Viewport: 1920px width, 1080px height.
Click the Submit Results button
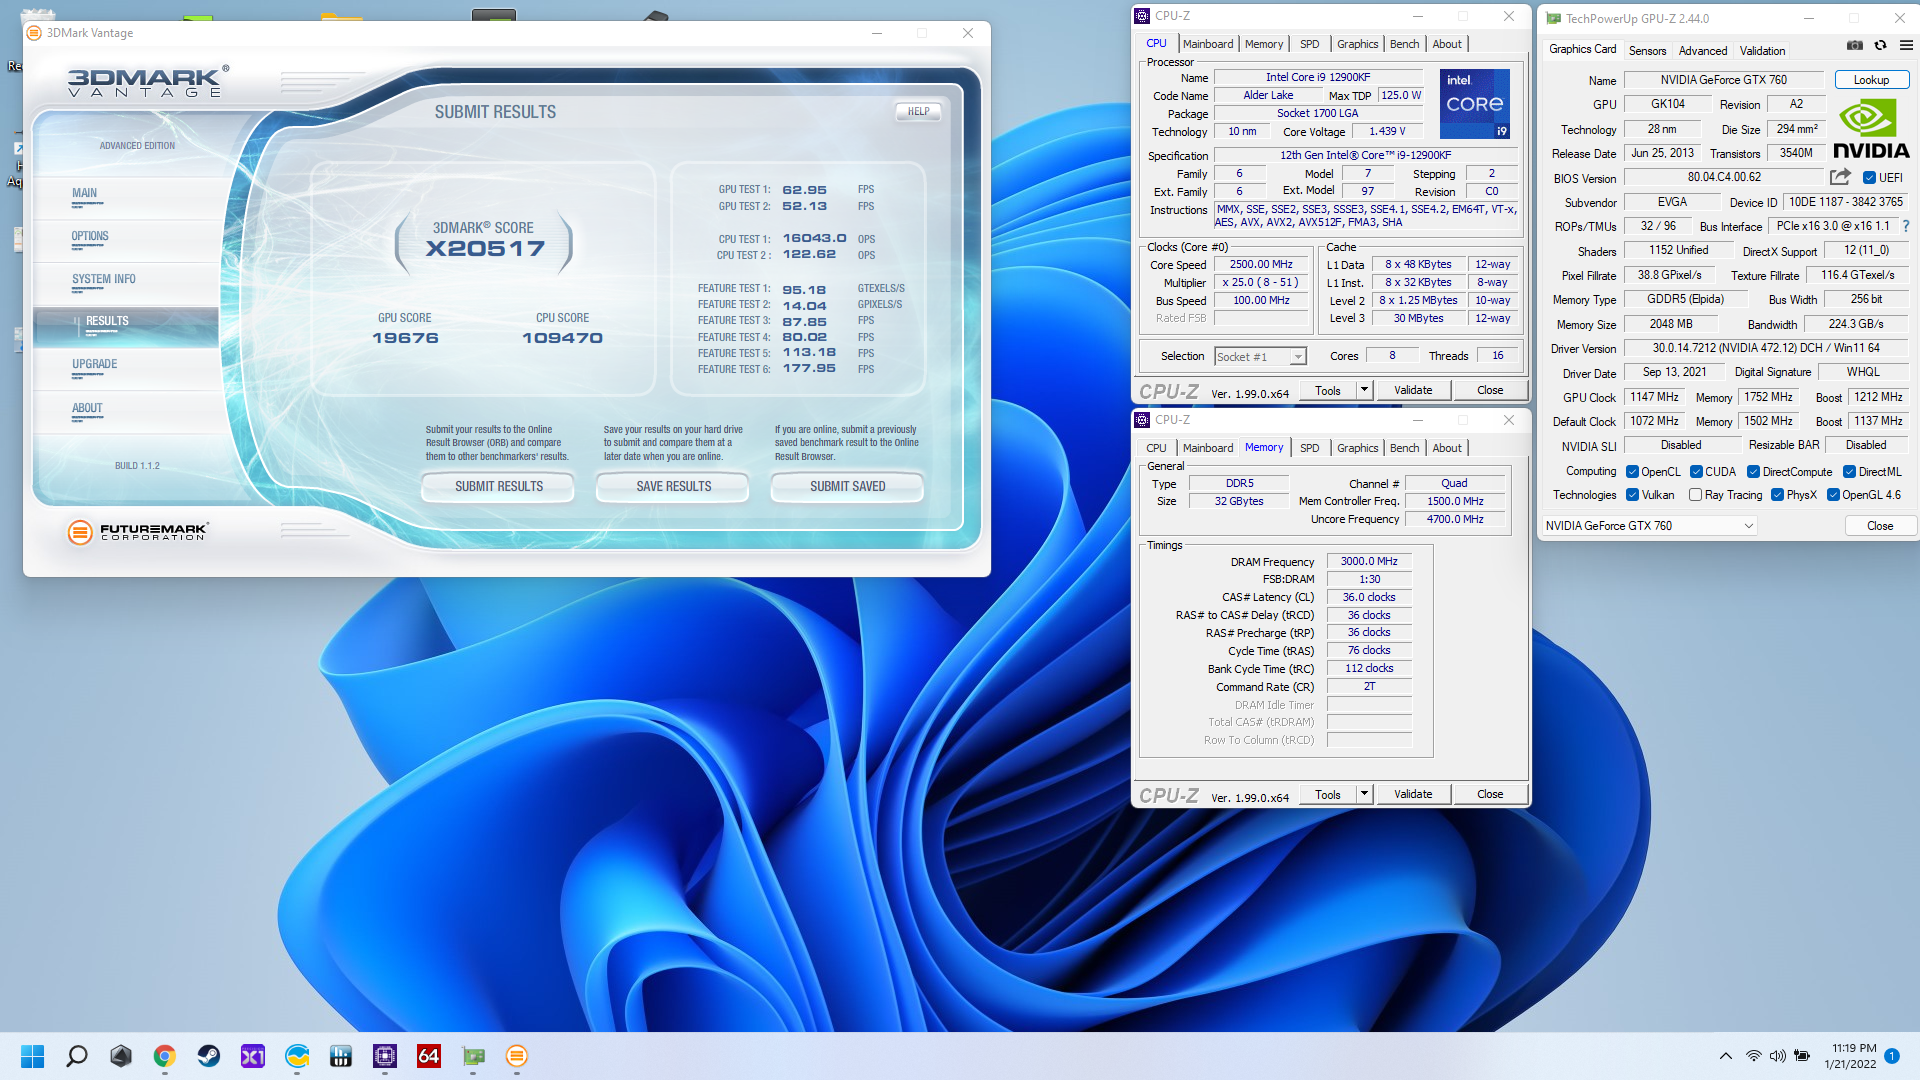[498, 486]
